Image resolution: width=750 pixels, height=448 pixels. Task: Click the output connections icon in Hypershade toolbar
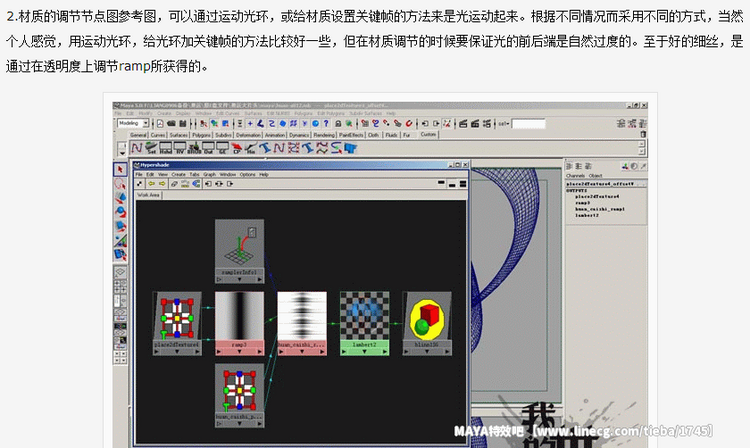[230, 184]
